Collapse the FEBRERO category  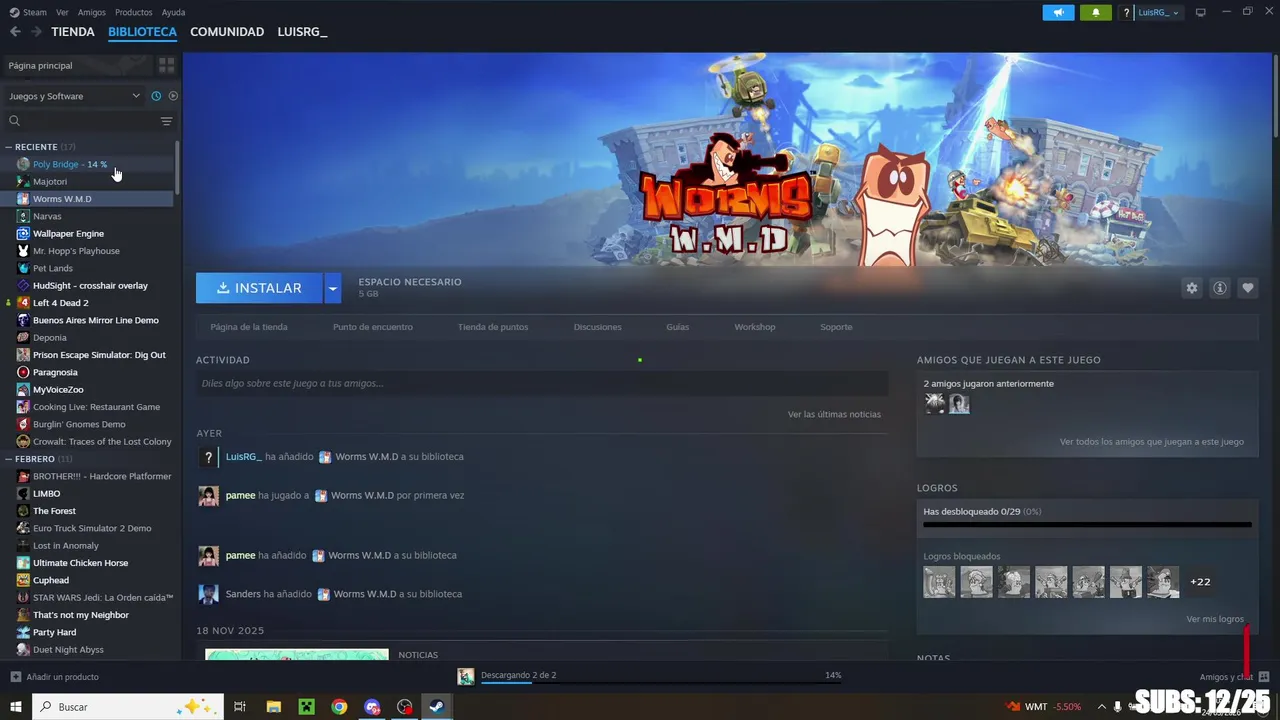[x=8, y=459]
